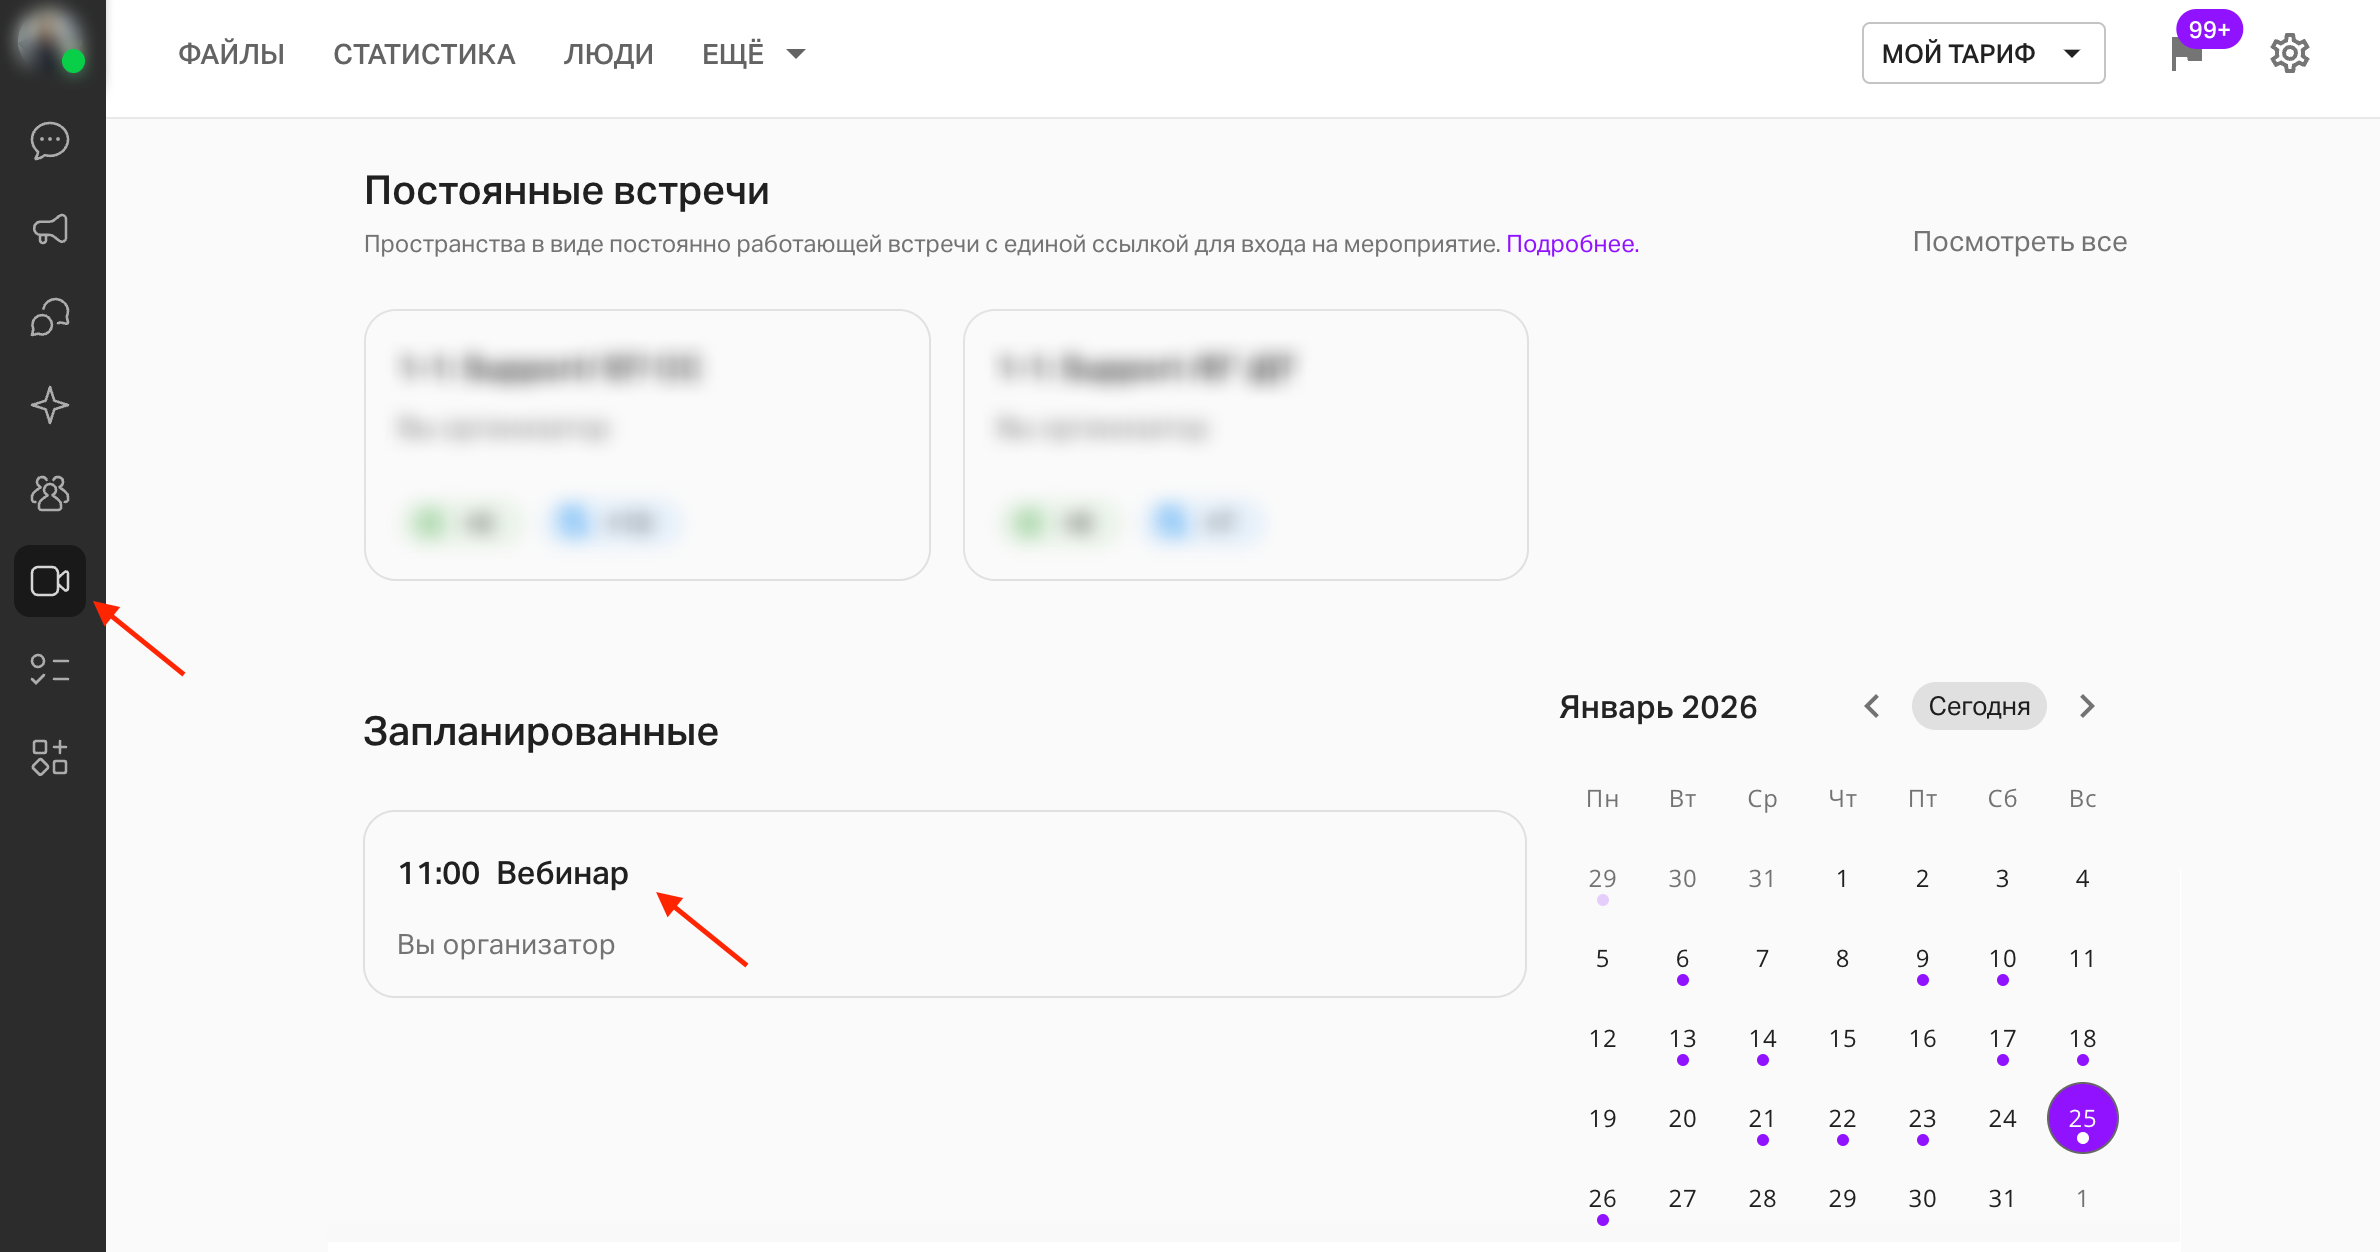
Task: Click the flag notifications icon
Action: coord(2187,53)
